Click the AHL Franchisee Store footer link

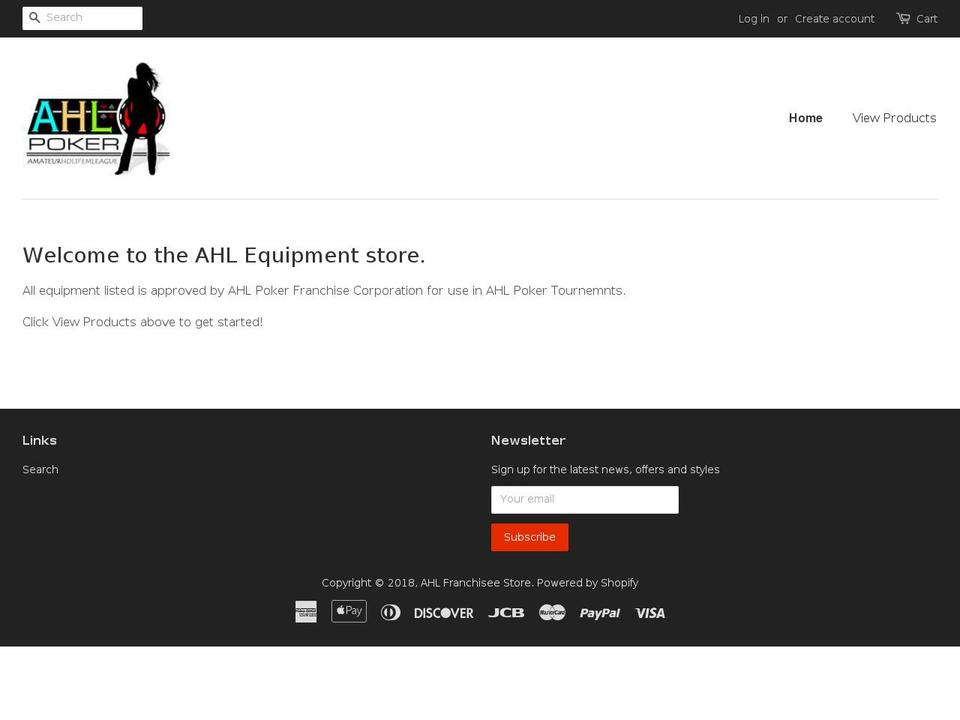[476, 583]
